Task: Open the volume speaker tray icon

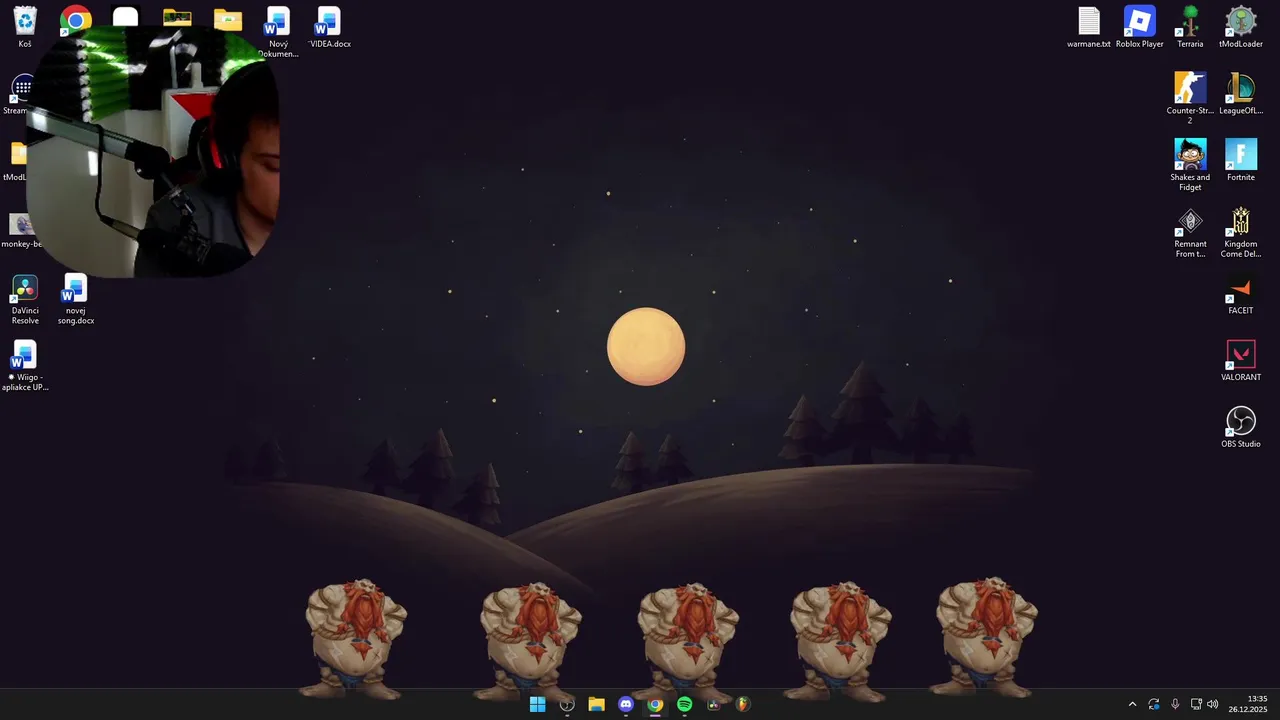Action: pyautogui.click(x=1213, y=704)
